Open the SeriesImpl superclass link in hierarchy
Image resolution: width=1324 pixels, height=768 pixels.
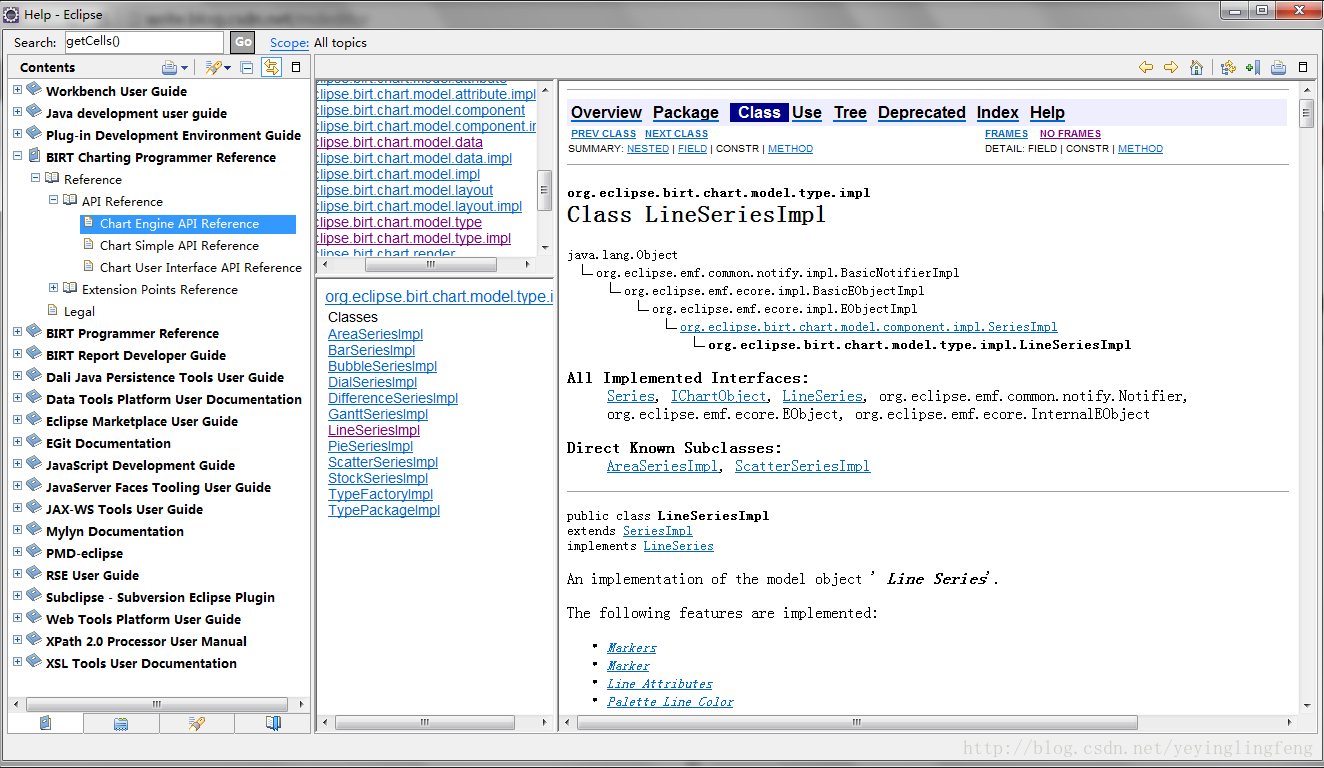[x=868, y=327]
